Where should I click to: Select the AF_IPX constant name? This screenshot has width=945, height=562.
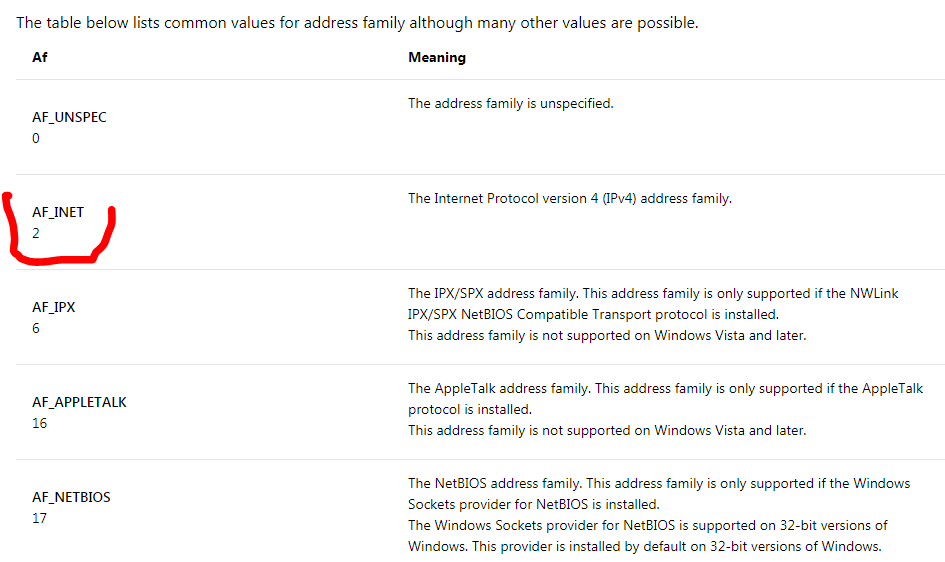coord(53,307)
